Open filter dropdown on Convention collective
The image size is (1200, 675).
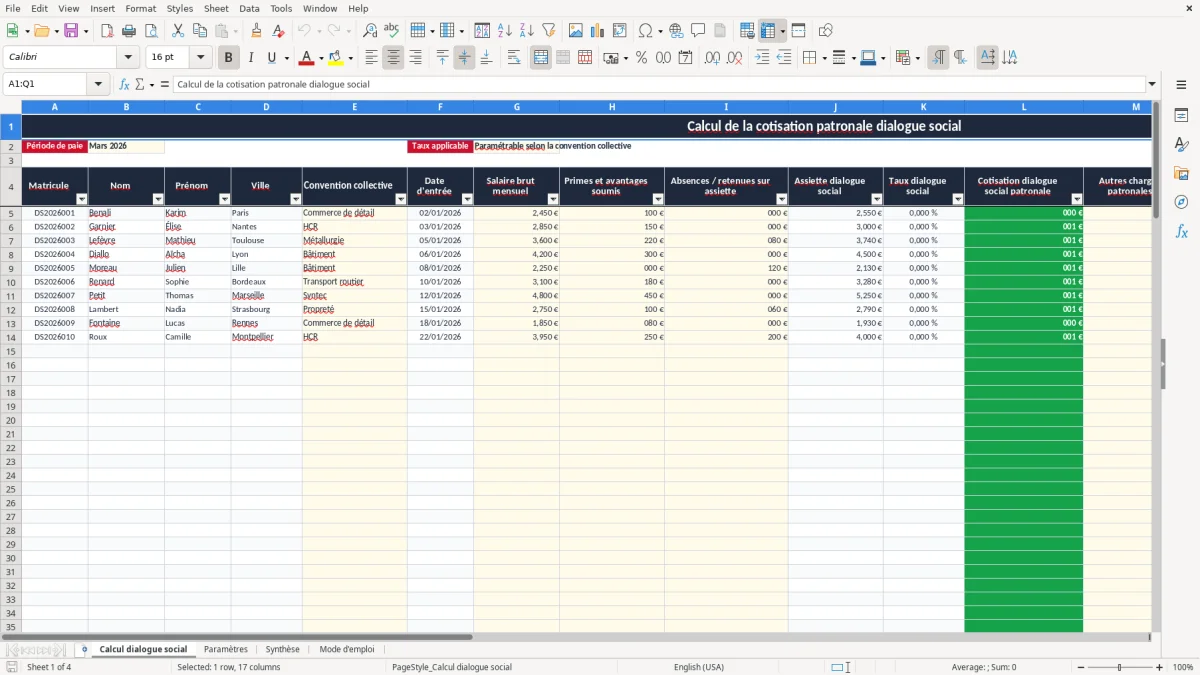point(401,199)
